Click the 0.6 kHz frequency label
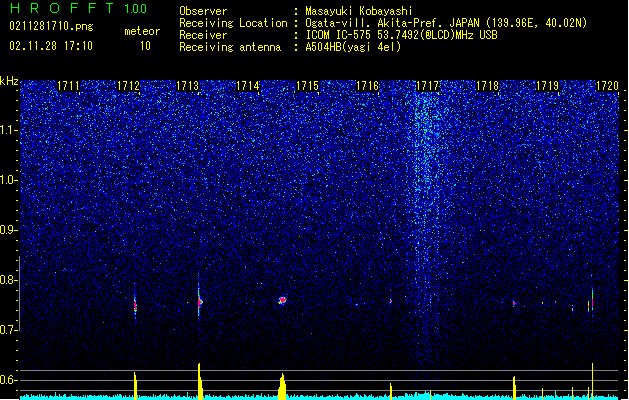Screen dimensions: 629x400 tap(8, 380)
